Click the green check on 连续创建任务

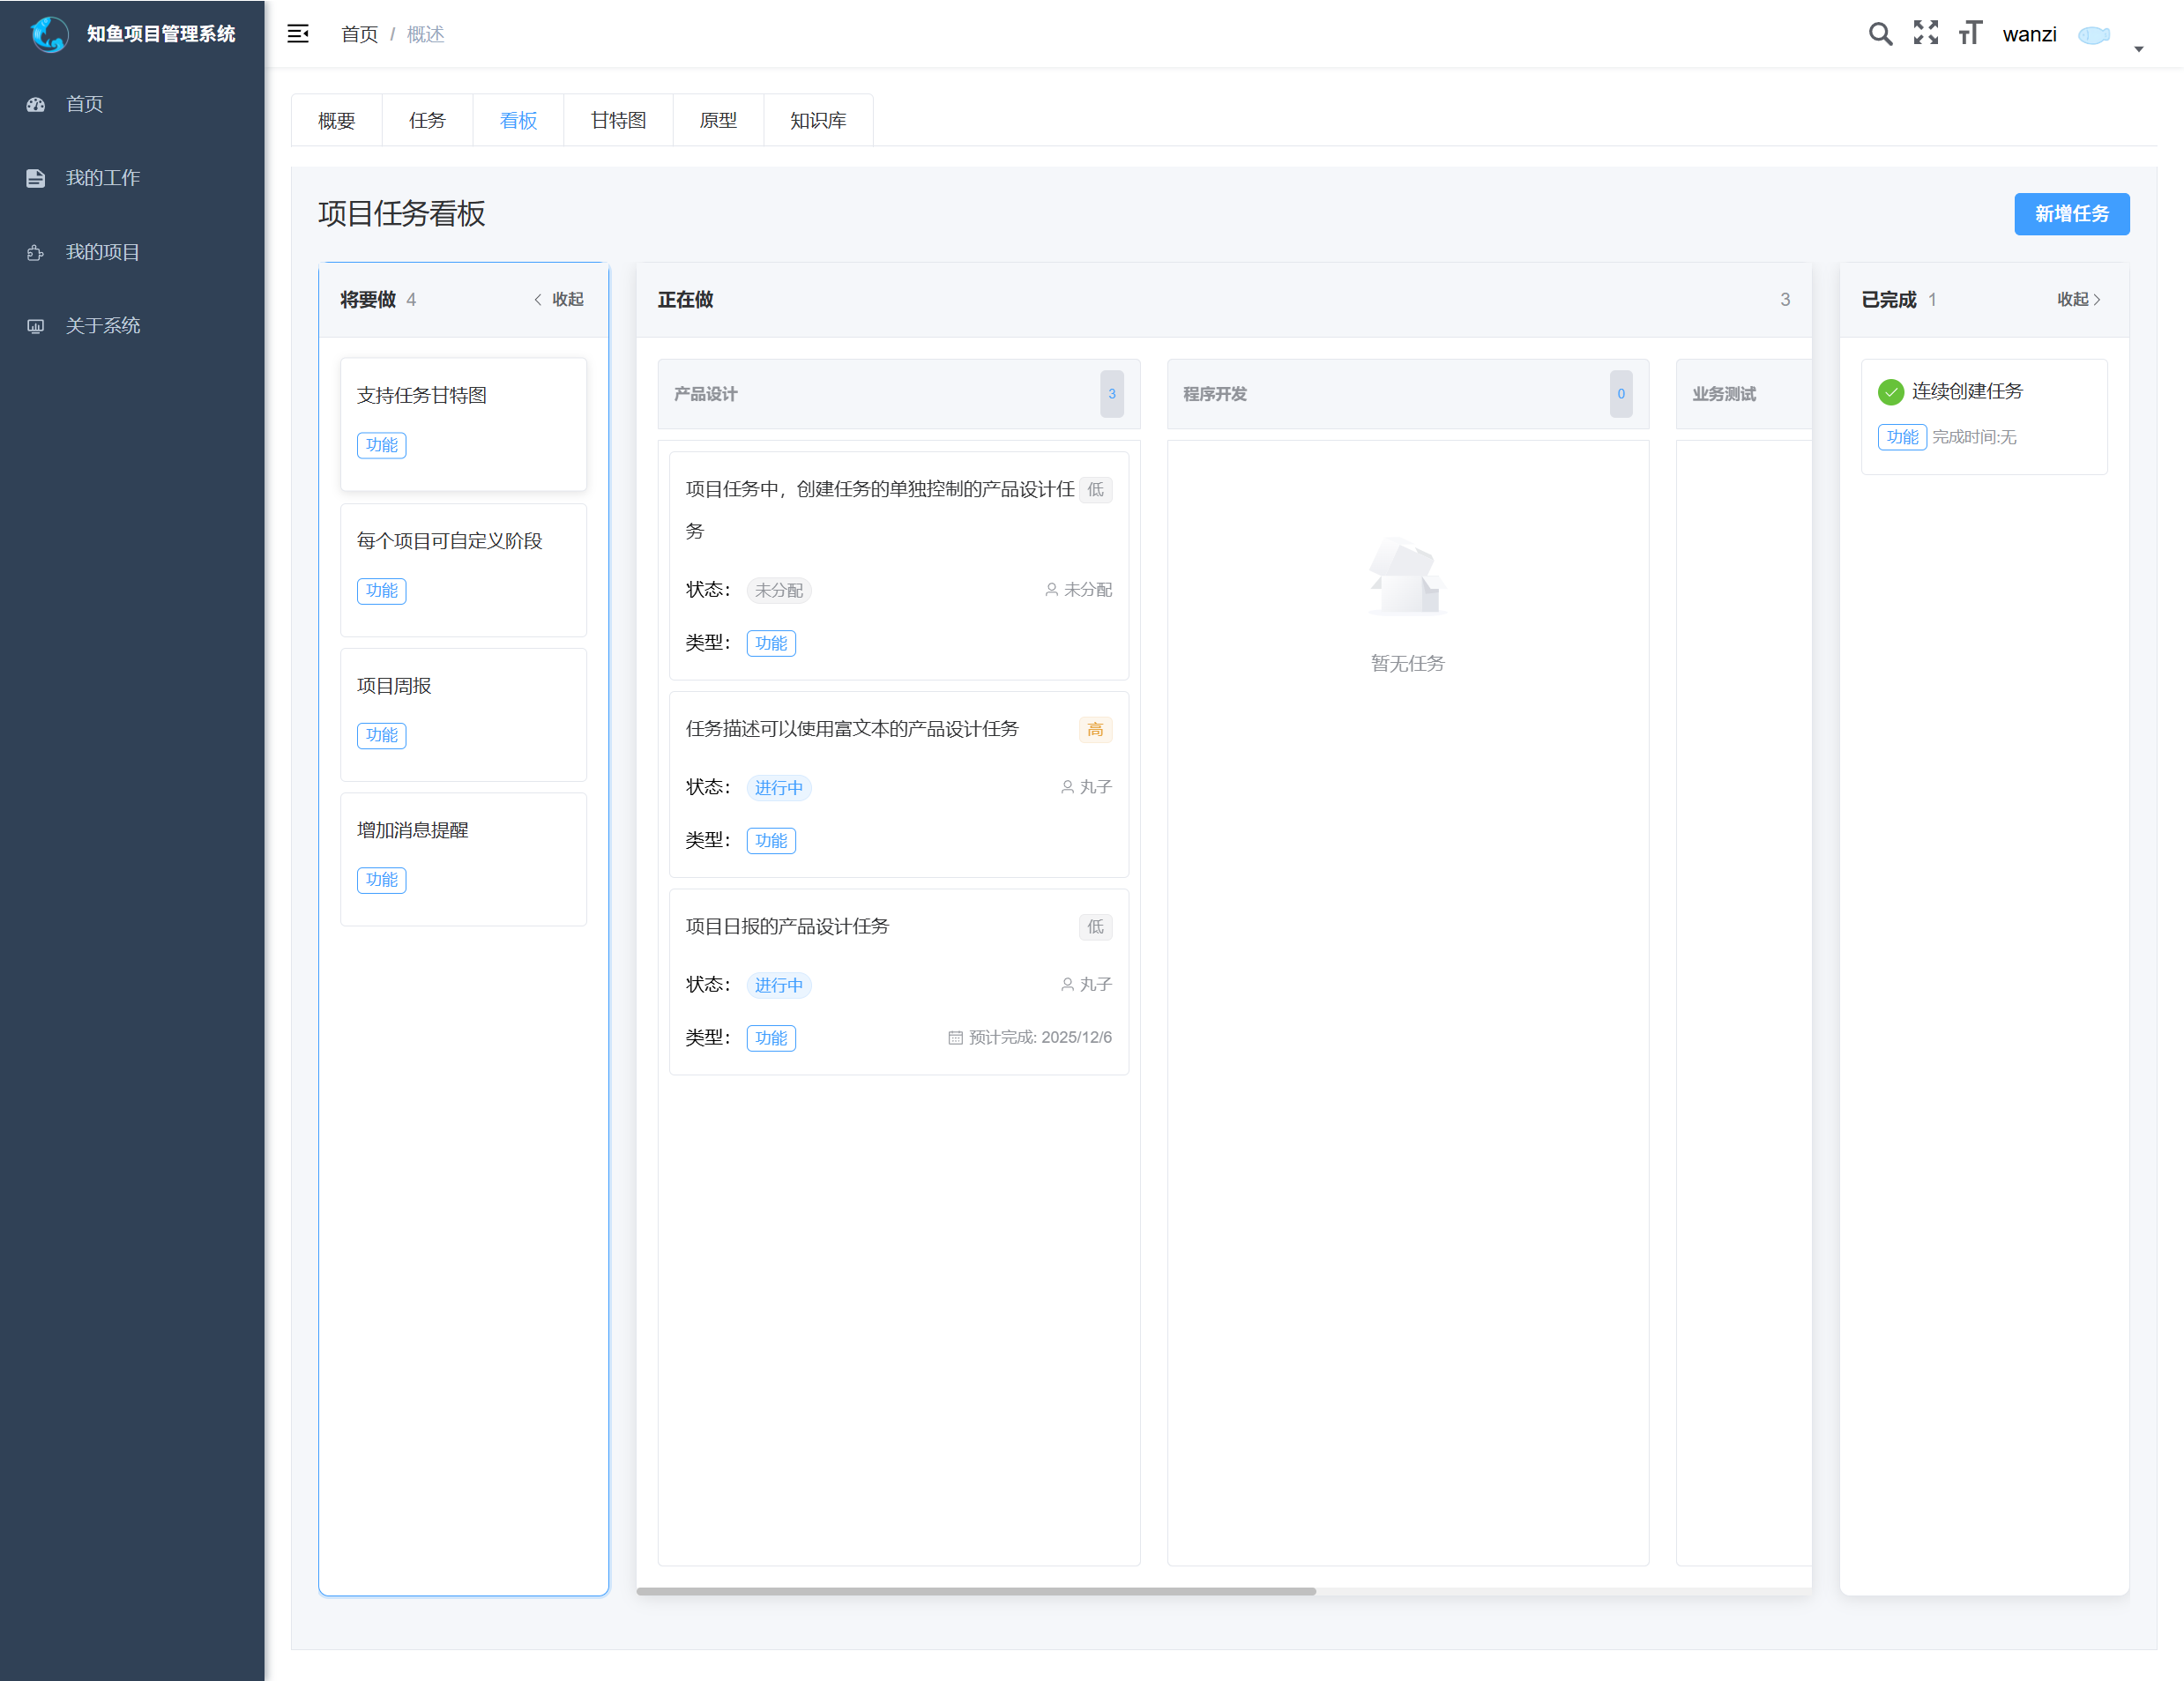[1890, 392]
